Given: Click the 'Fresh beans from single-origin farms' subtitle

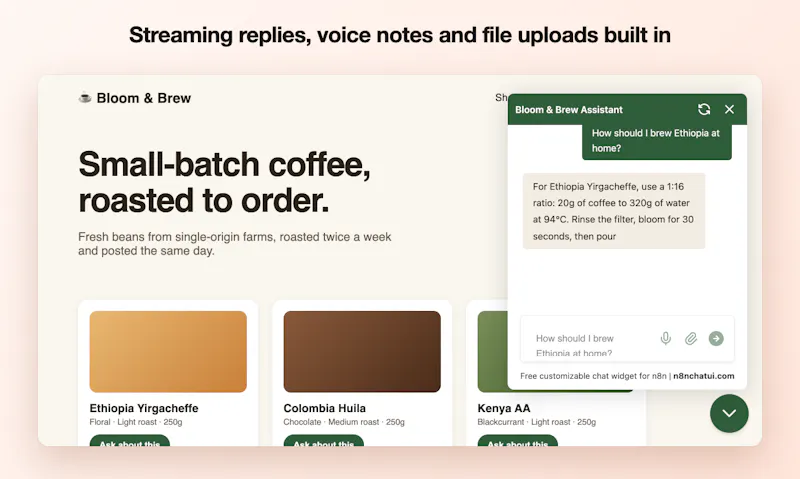Looking at the screenshot, I should pos(235,244).
